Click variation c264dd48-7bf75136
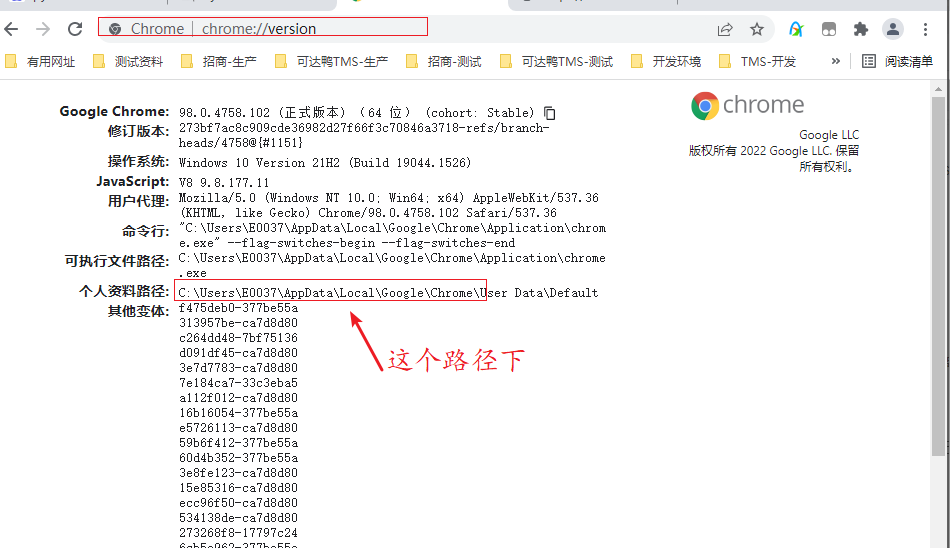This screenshot has height=548, width=950. click(238, 338)
